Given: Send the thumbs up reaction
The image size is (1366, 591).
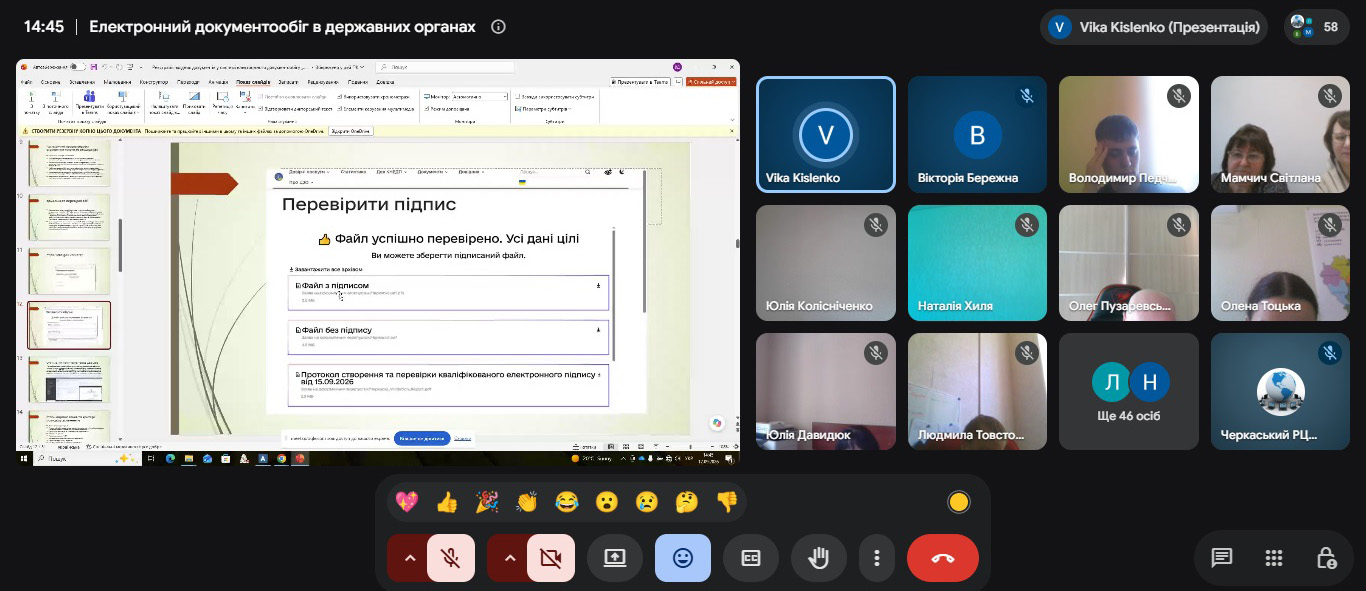Looking at the screenshot, I should click(x=447, y=502).
